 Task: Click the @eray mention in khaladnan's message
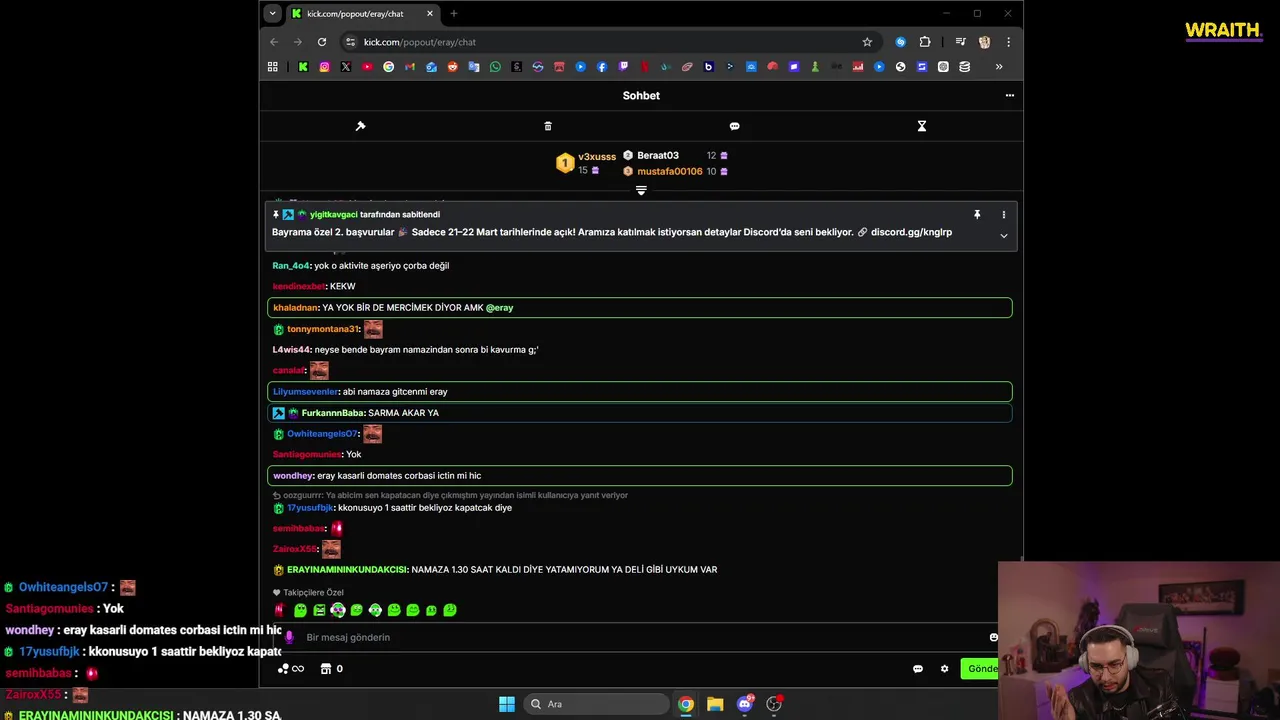[x=500, y=308]
